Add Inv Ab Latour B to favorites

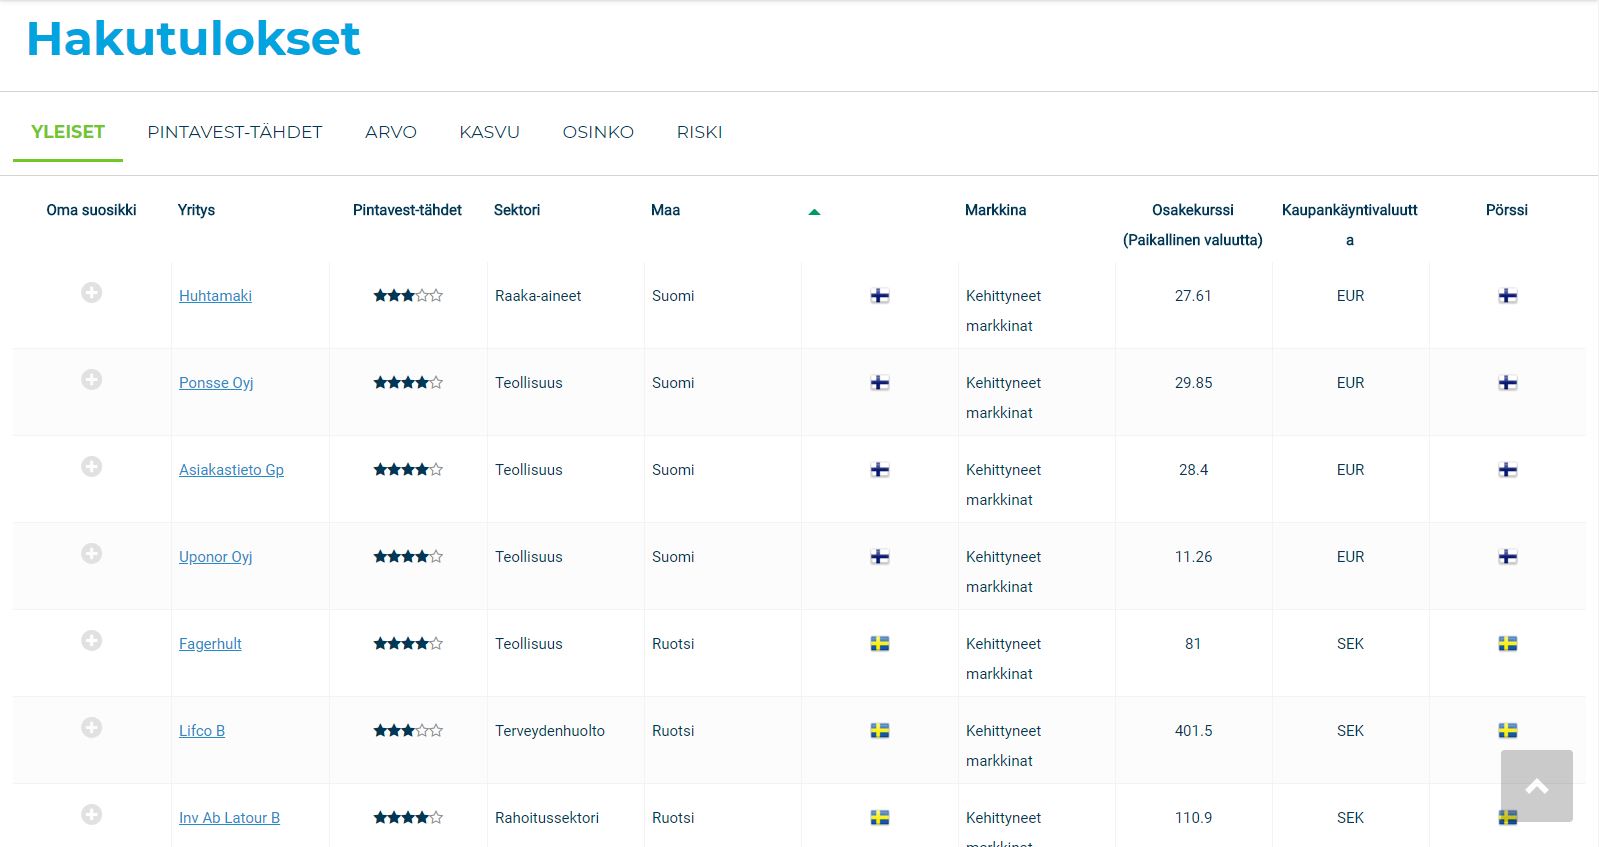point(91,814)
